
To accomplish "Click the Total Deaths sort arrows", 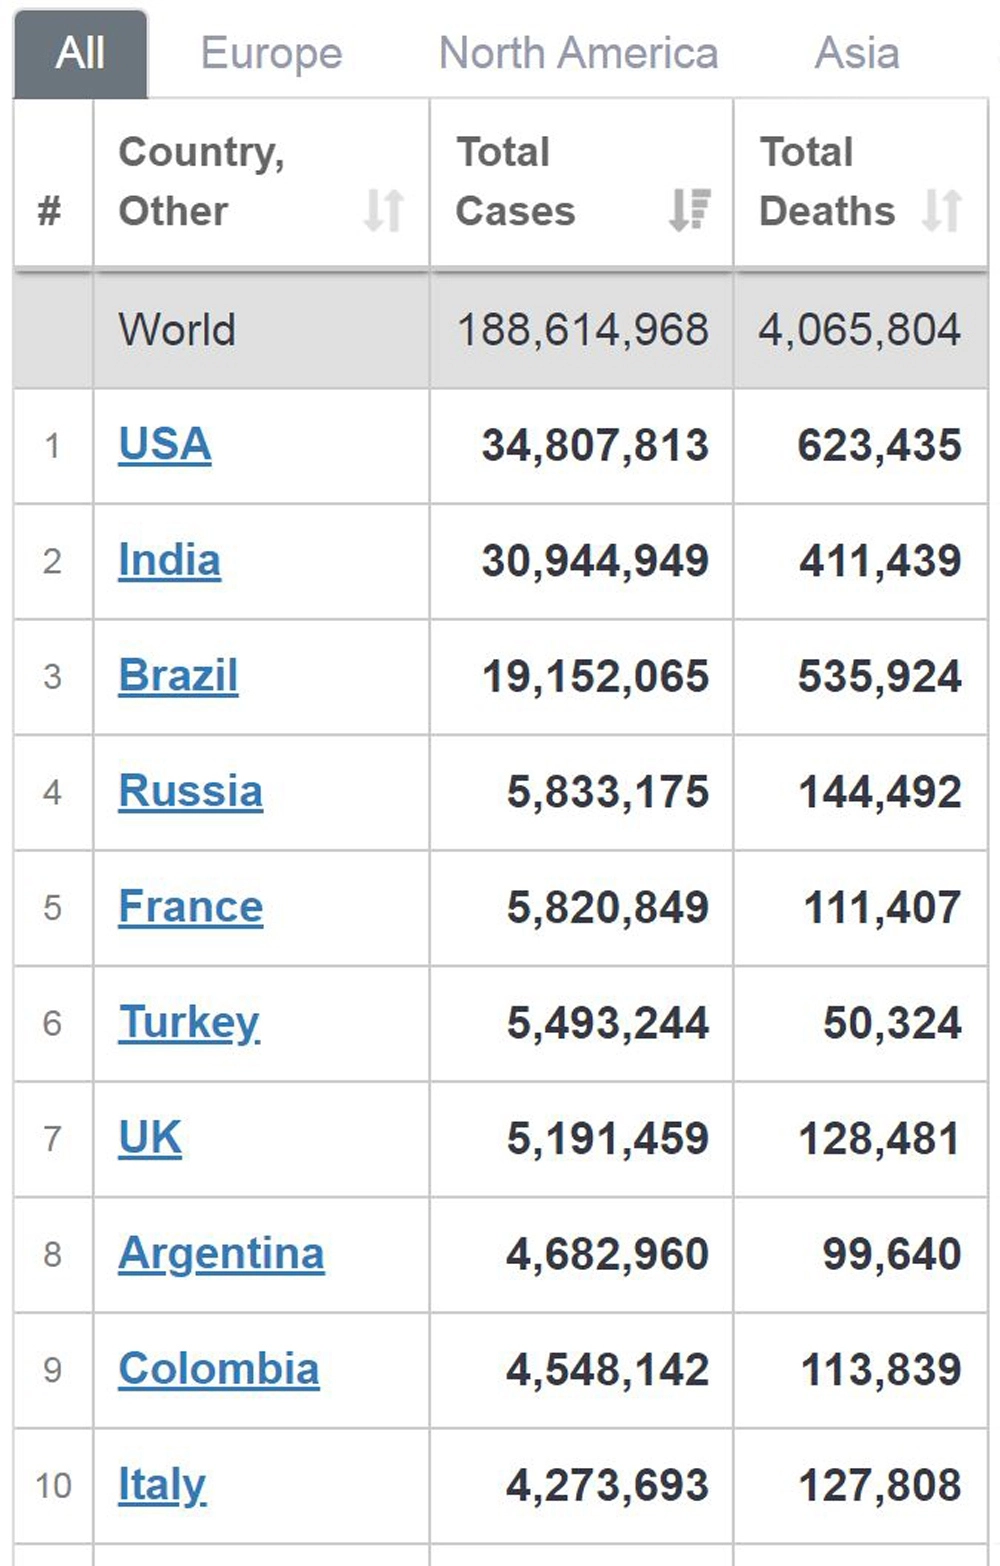I will pos(941,211).
